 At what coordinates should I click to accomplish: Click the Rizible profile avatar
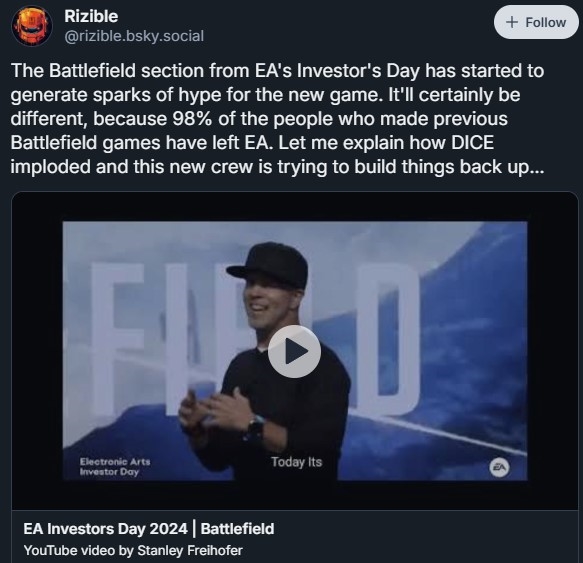pos(32,26)
